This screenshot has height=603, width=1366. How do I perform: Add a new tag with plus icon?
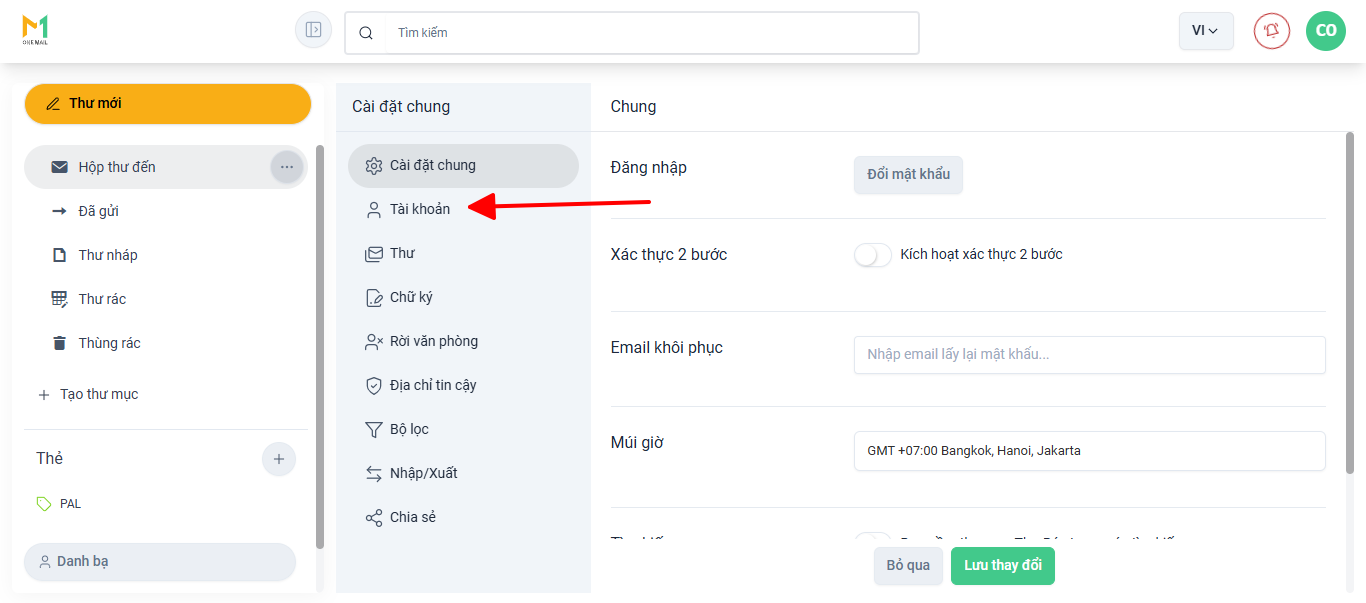pyautogui.click(x=279, y=459)
